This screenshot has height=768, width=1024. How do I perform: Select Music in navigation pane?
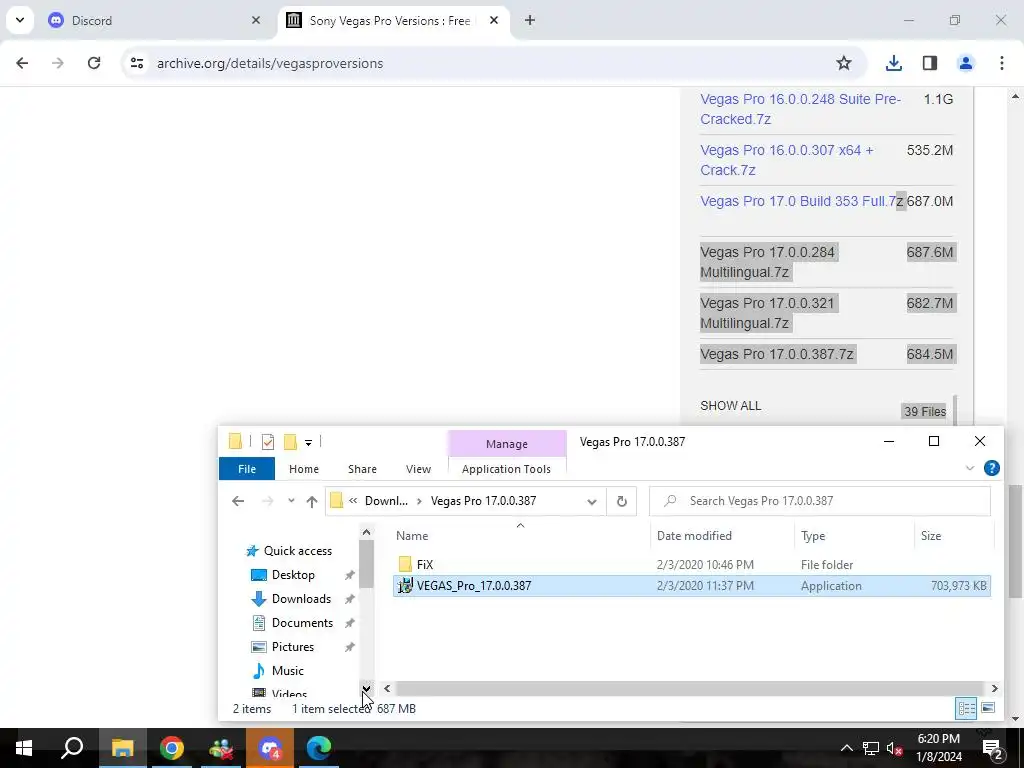point(287,671)
